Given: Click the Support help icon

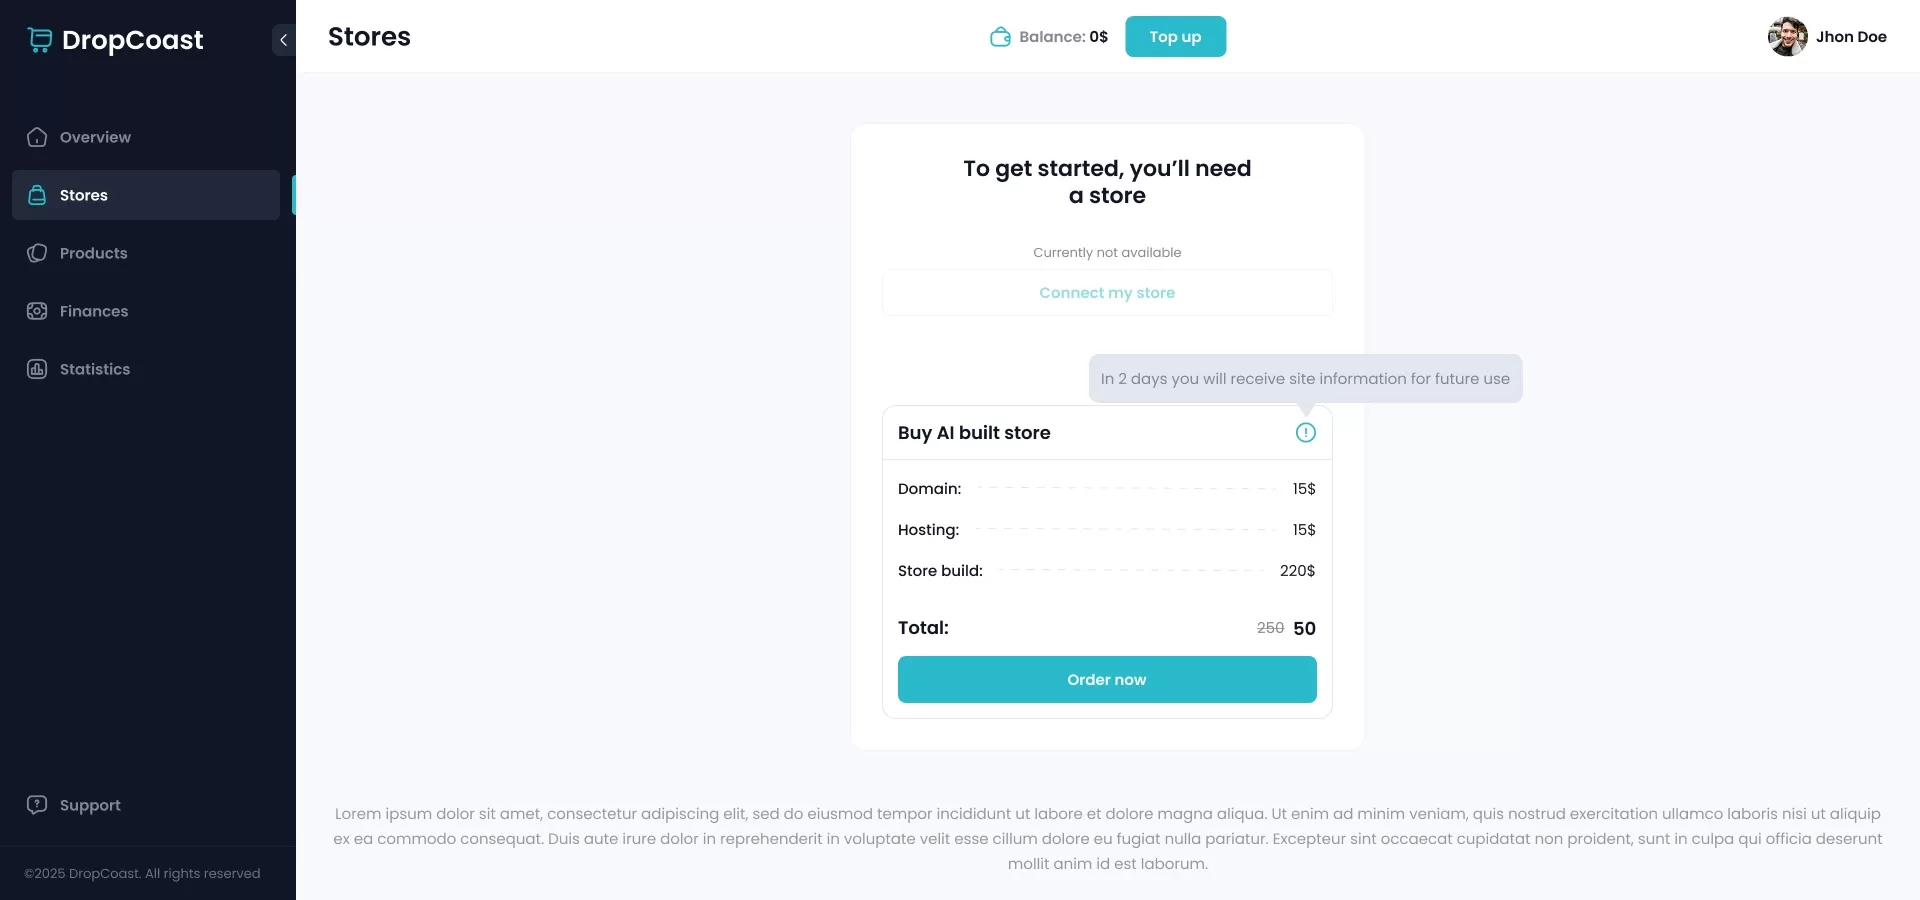Looking at the screenshot, I should 37,805.
